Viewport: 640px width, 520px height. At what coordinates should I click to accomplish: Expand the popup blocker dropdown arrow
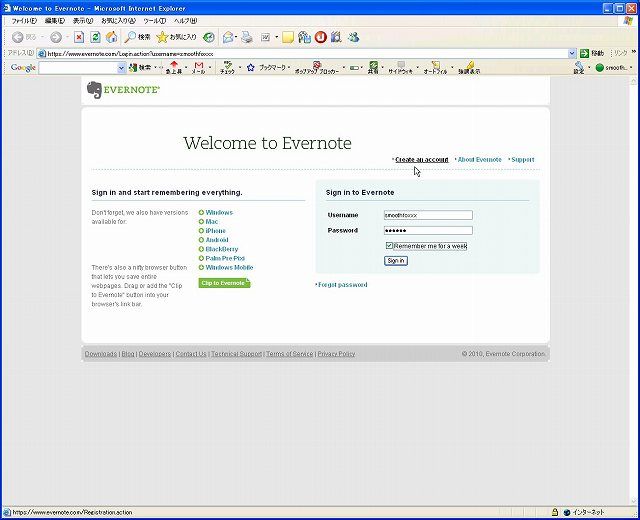[x=344, y=67]
